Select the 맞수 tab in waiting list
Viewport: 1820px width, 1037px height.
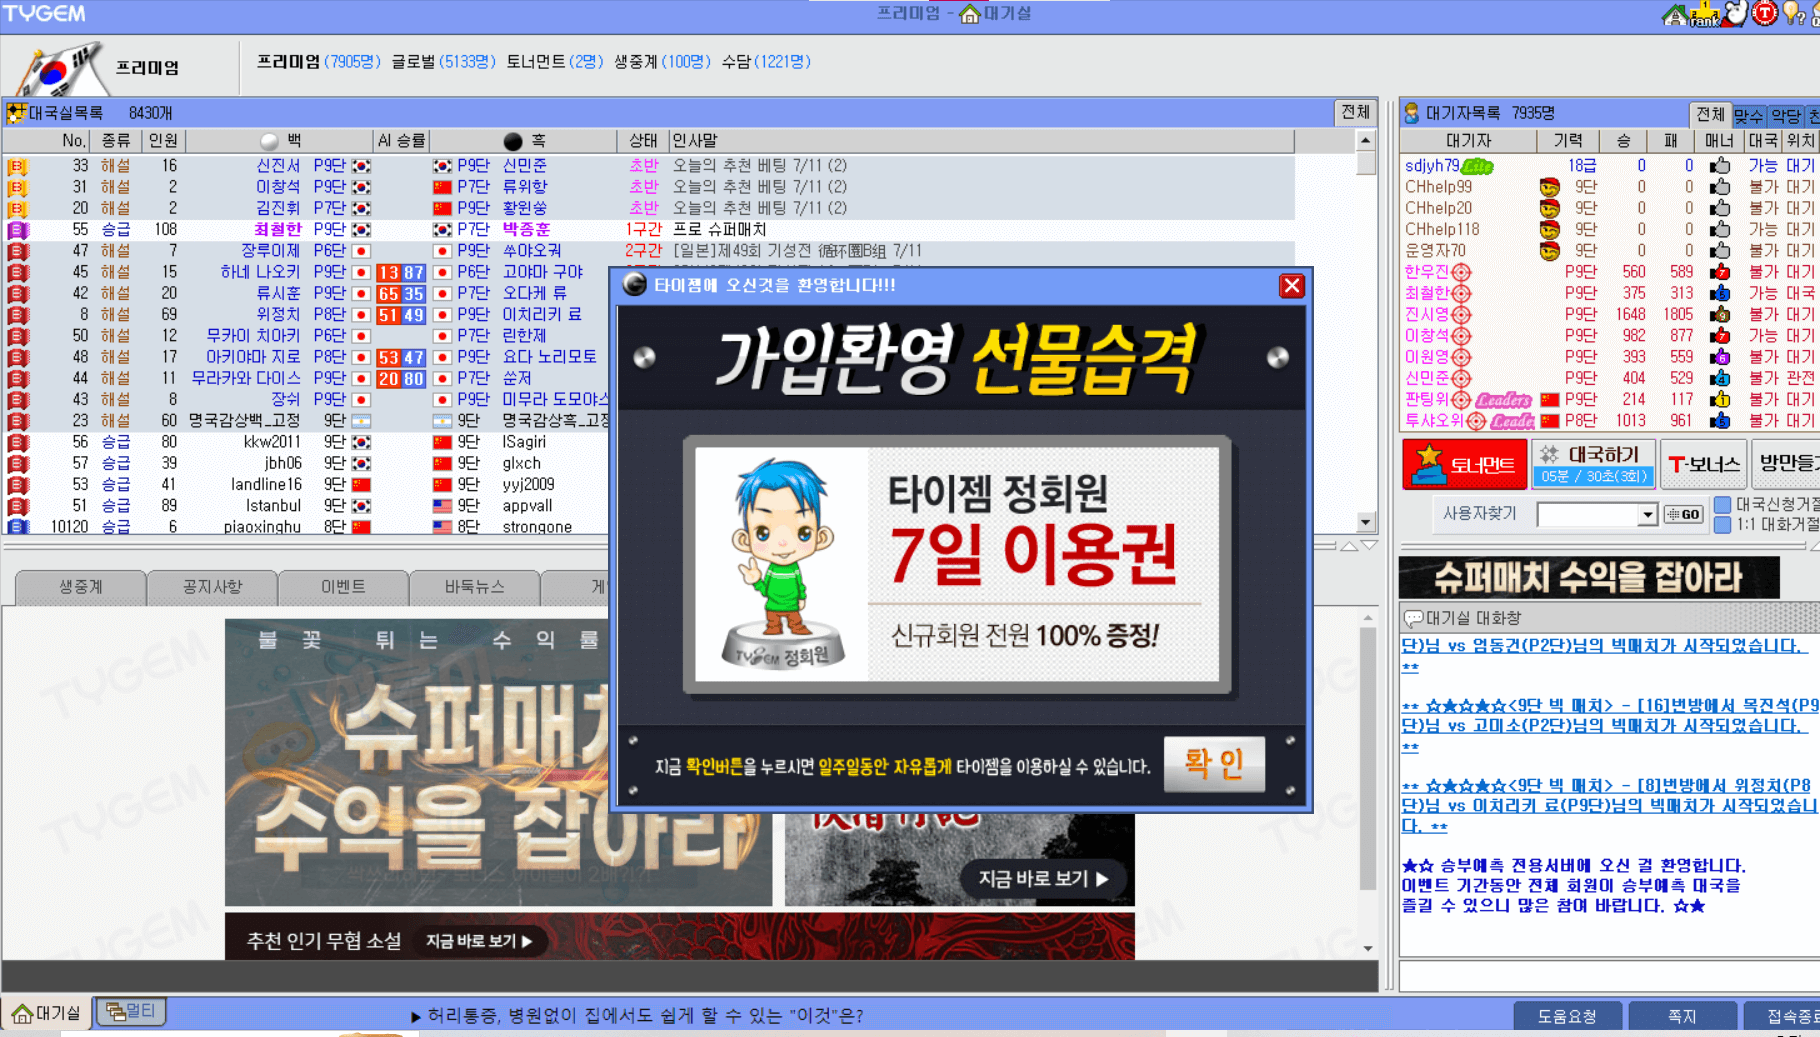[1749, 116]
